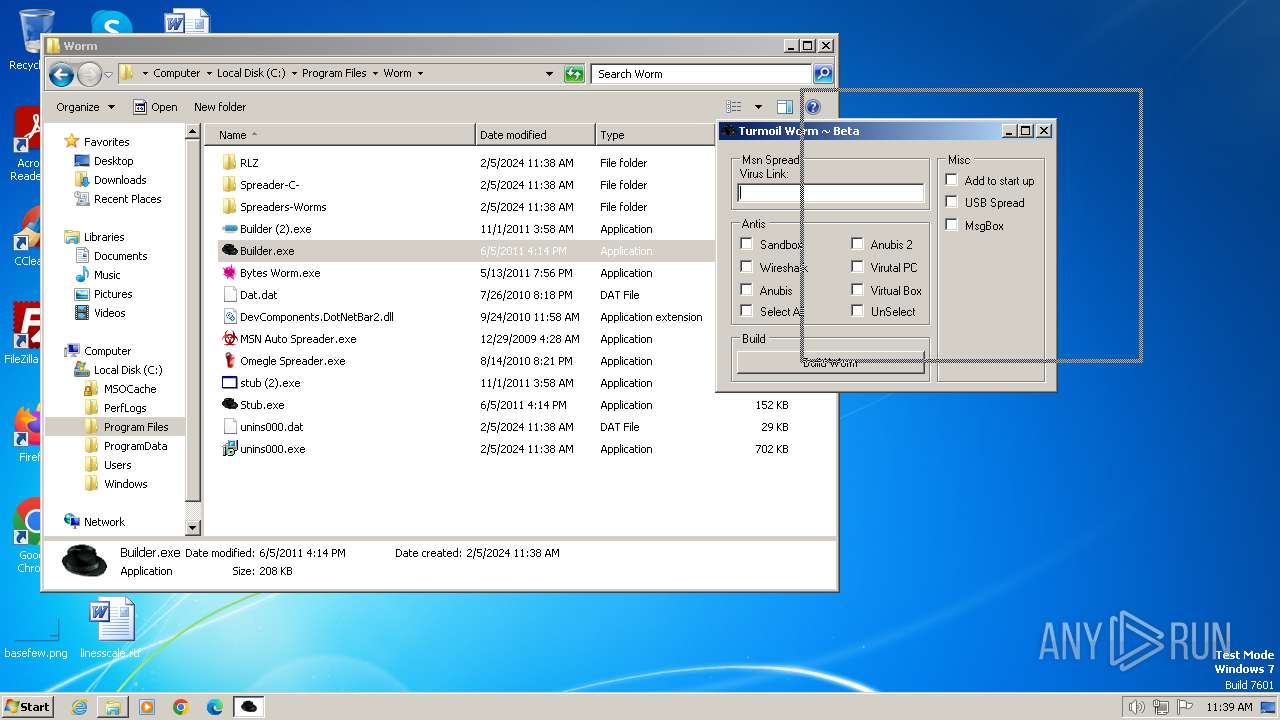The image size is (1280, 720).
Task: Enable the Sandbox anti checkbox
Action: tap(747, 244)
